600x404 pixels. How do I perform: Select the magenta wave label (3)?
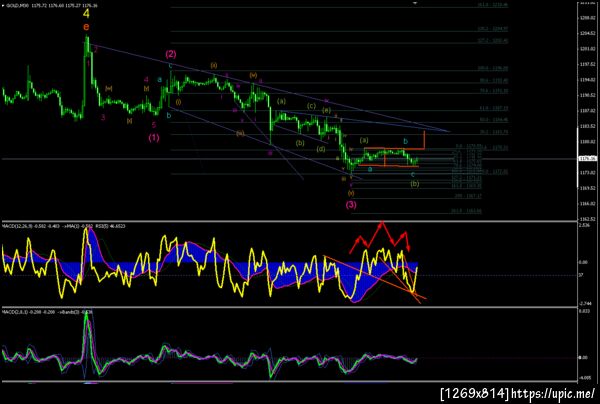[x=351, y=204]
